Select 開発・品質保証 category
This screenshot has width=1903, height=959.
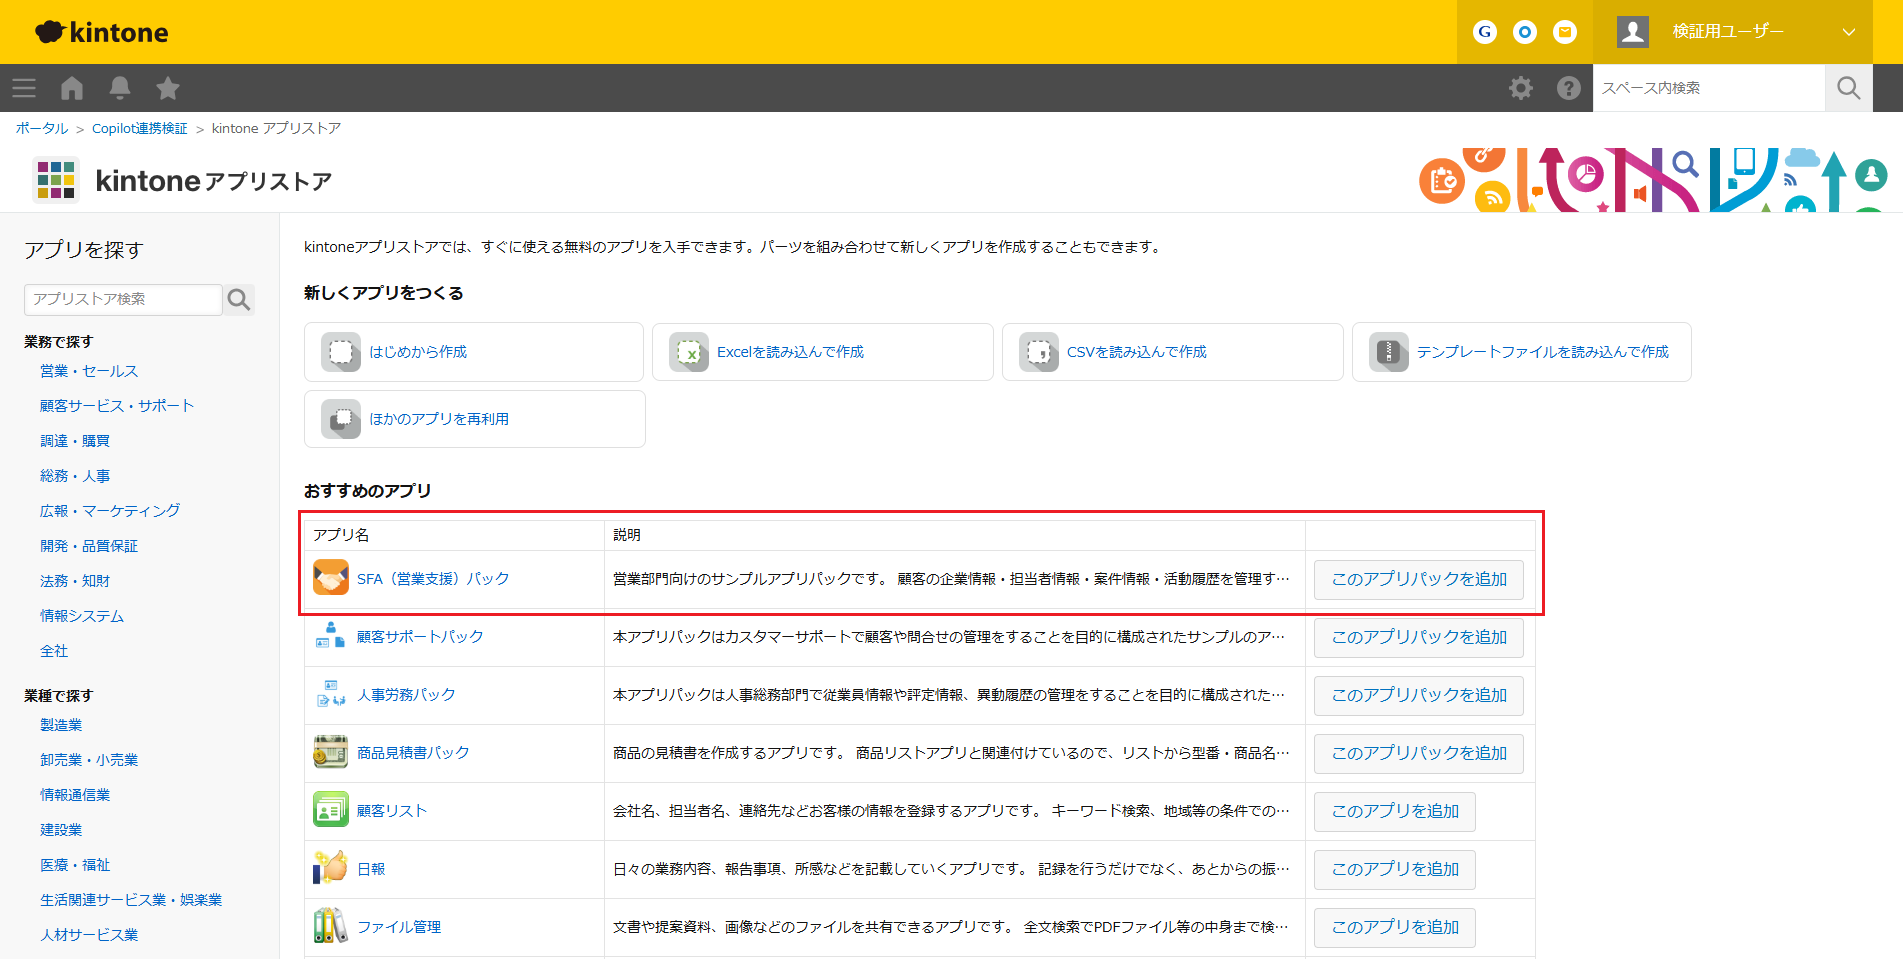click(89, 546)
